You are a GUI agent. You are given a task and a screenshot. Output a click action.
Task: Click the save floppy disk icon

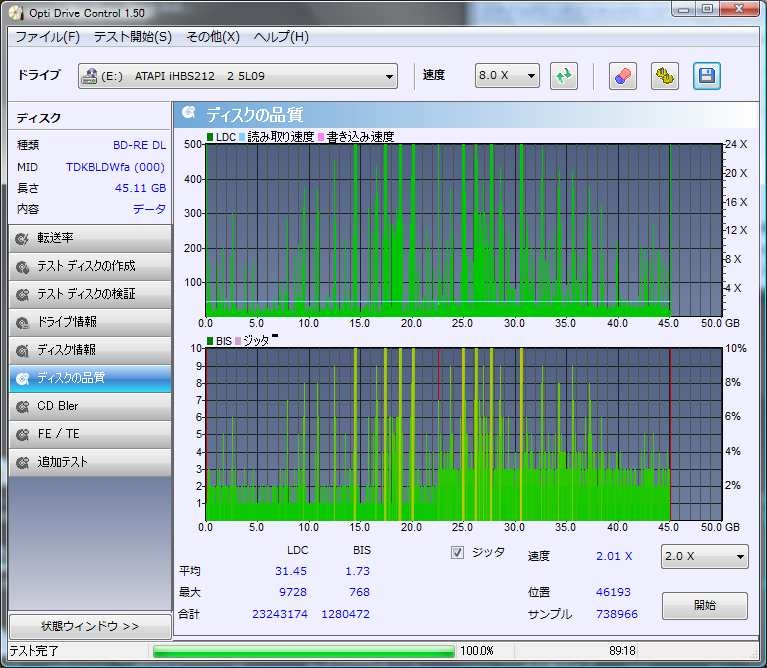[707, 76]
